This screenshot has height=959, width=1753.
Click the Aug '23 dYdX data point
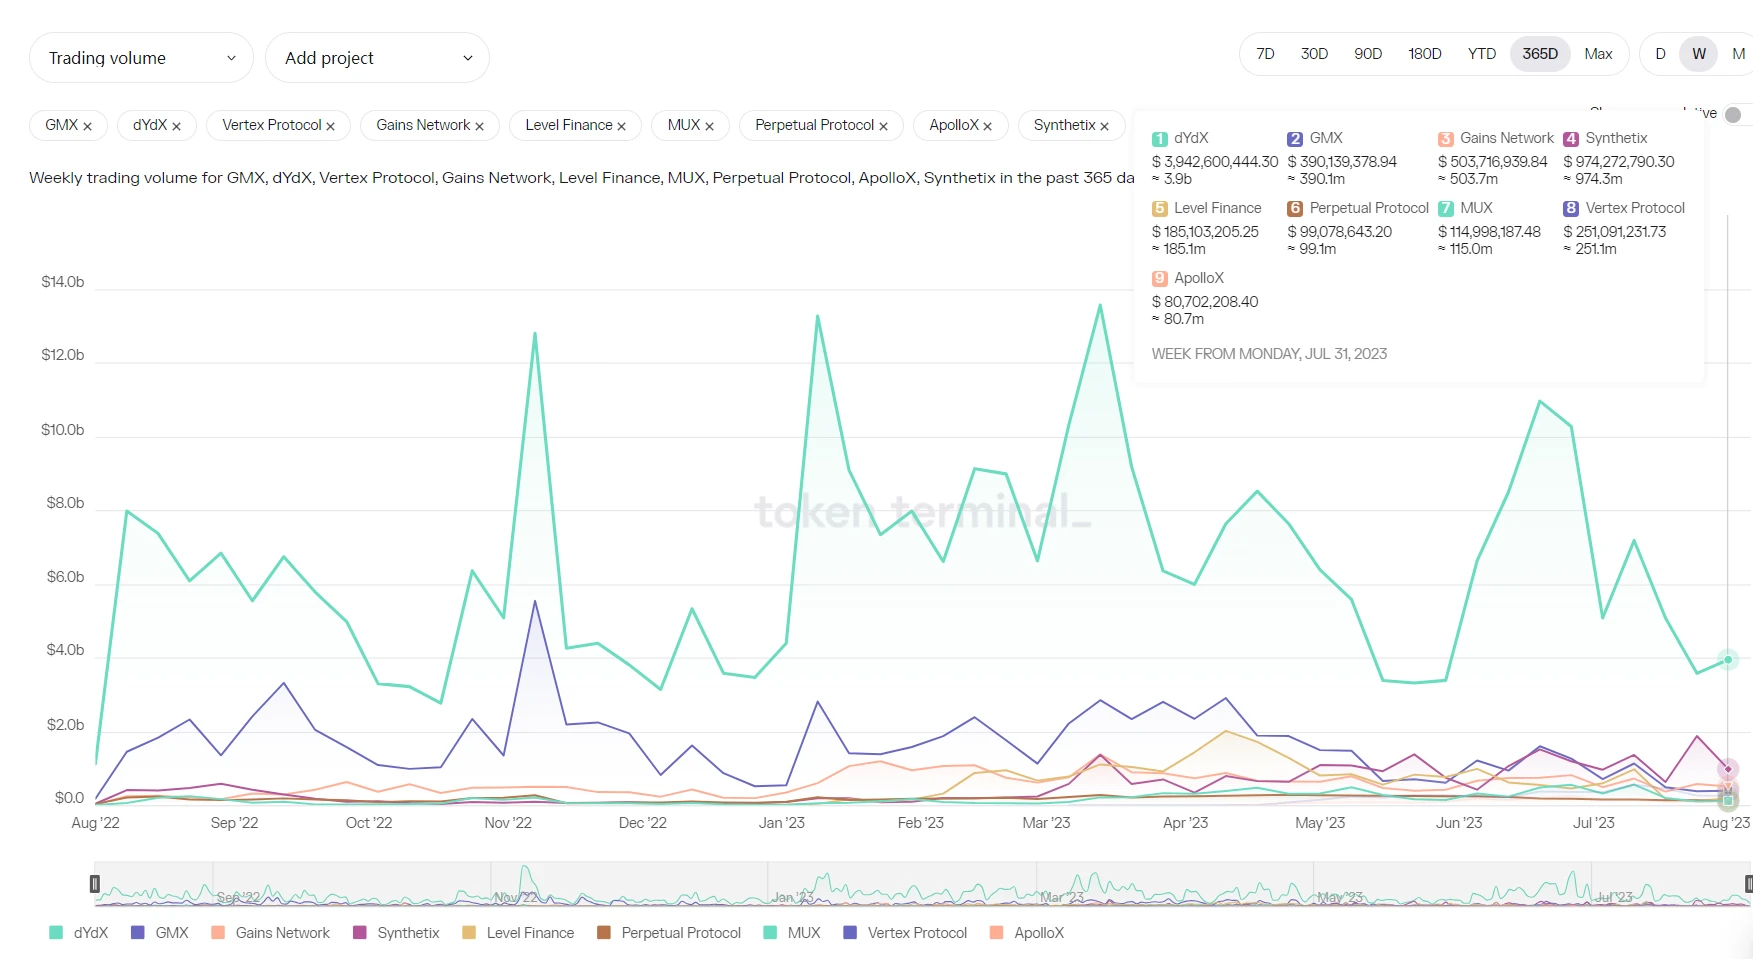1728,660
